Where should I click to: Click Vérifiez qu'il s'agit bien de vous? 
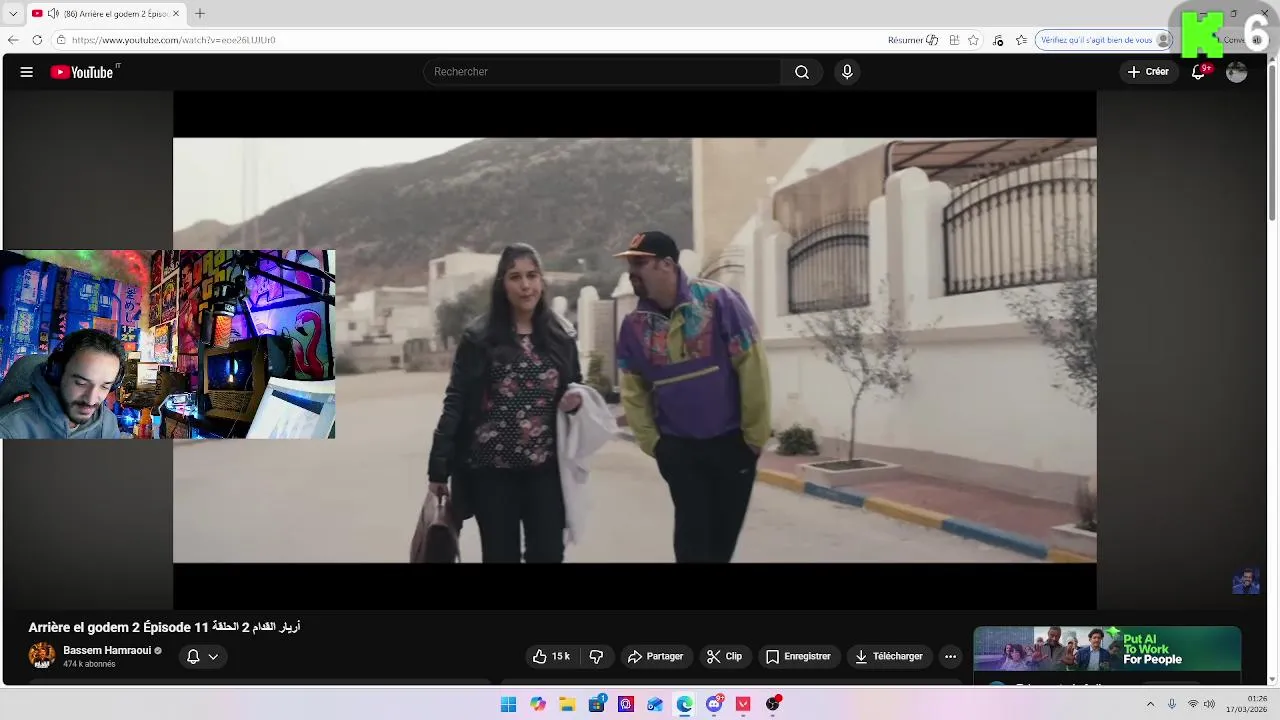pyautogui.click(x=1104, y=40)
